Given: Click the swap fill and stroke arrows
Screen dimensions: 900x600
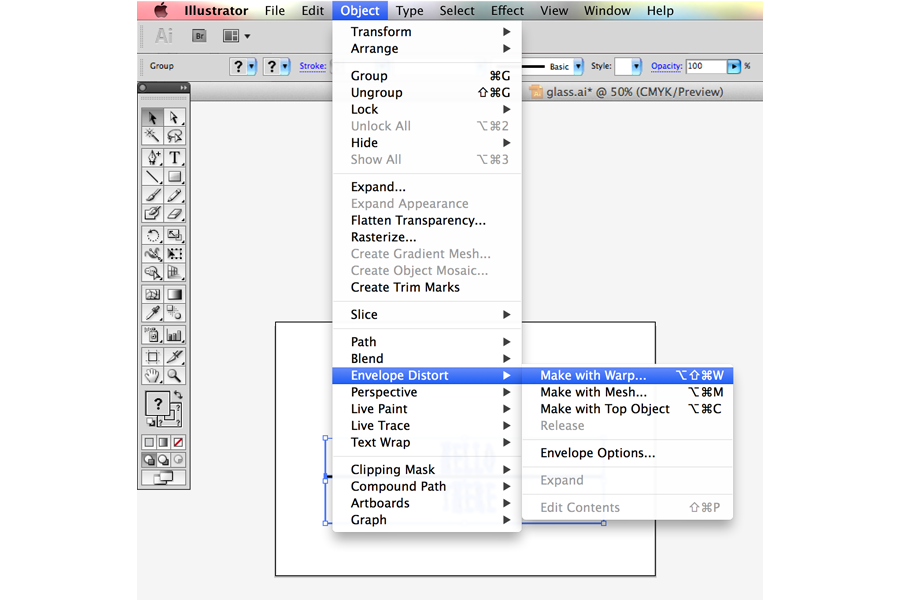Looking at the screenshot, I should (x=178, y=395).
